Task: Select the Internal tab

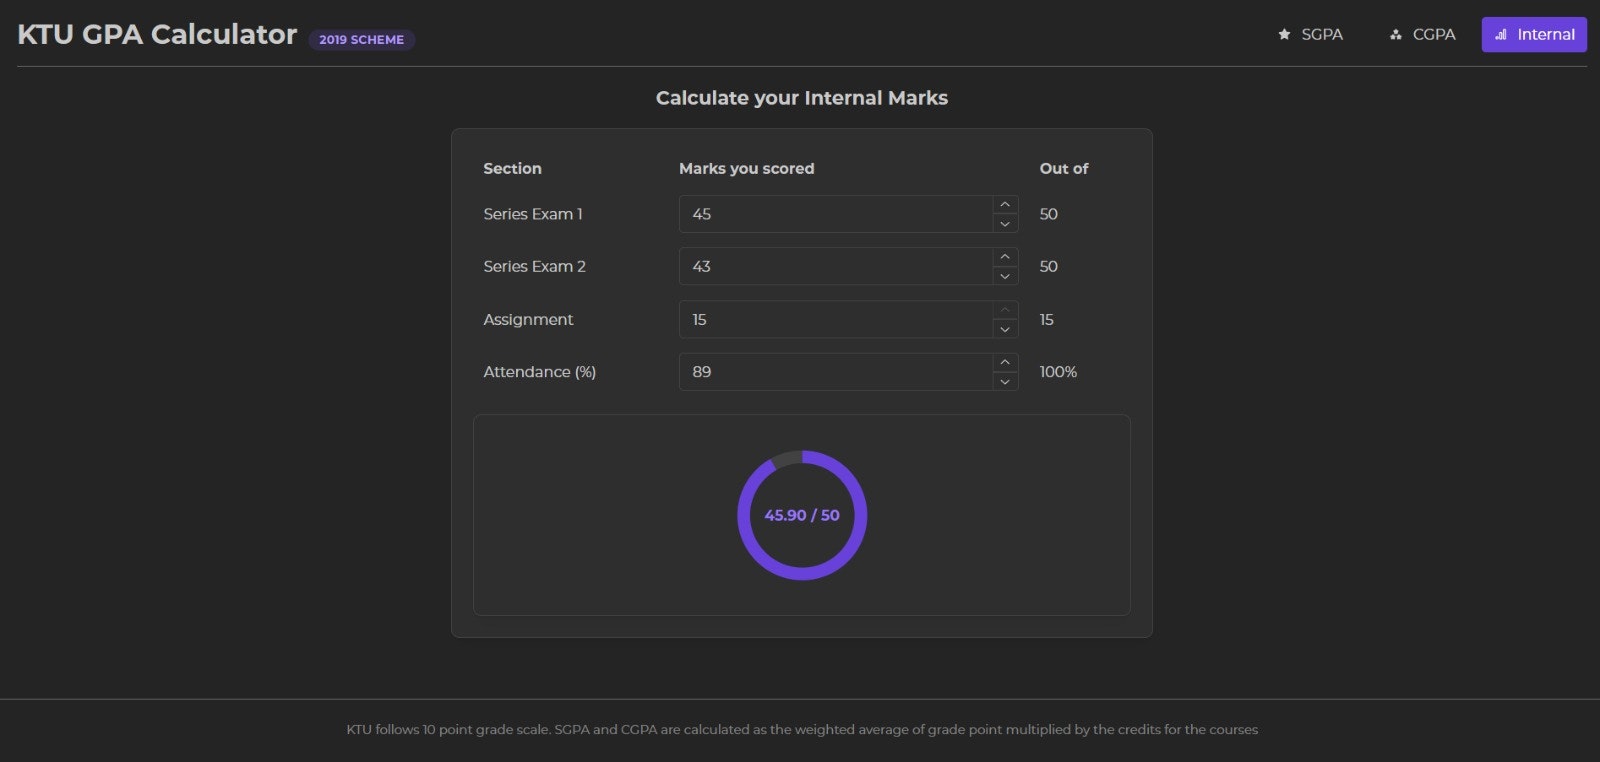Action: (x=1534, y=34)
